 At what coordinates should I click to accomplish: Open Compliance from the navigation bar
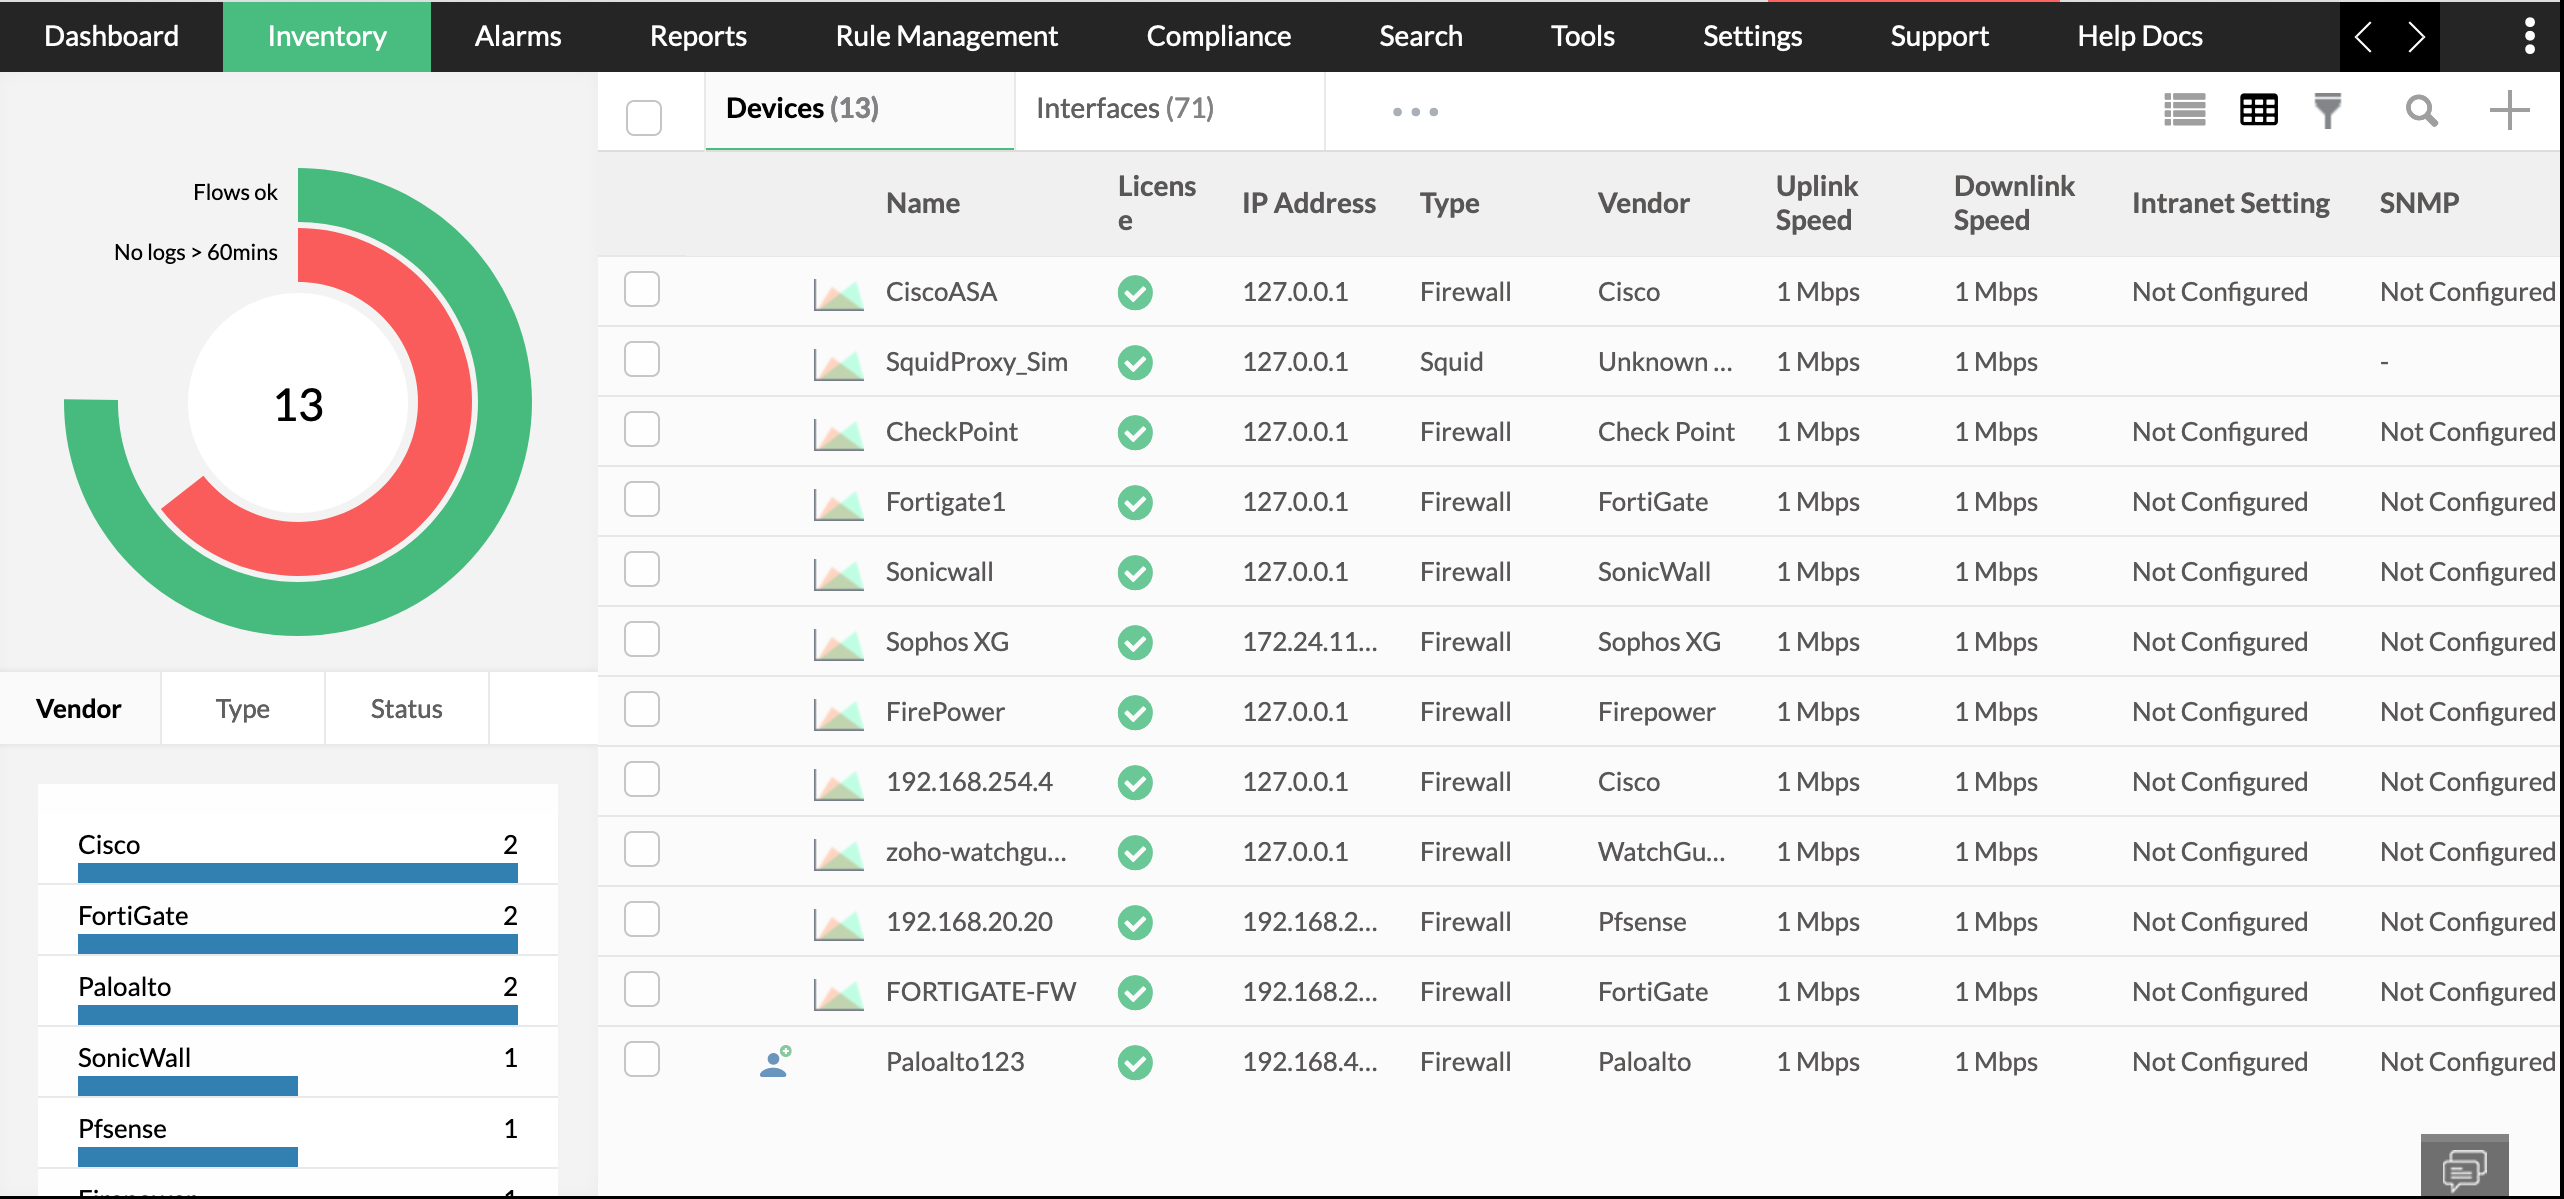tap(1219, 36)
